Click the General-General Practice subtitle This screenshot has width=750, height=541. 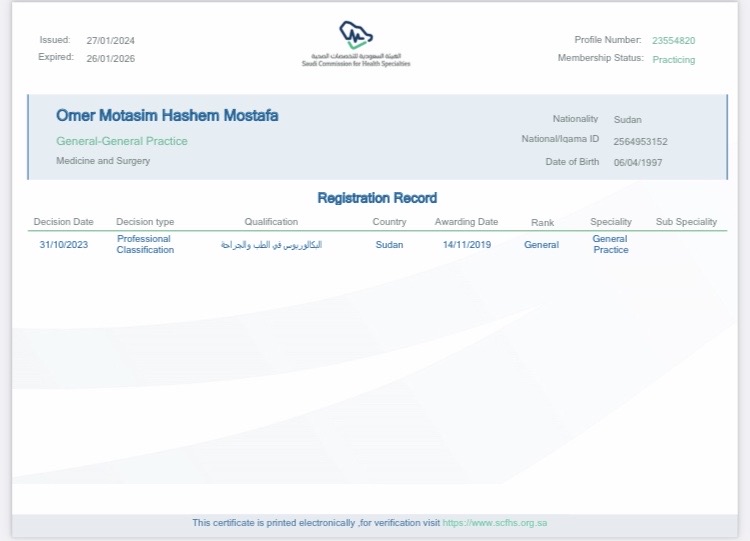click(x=122, y=141)
